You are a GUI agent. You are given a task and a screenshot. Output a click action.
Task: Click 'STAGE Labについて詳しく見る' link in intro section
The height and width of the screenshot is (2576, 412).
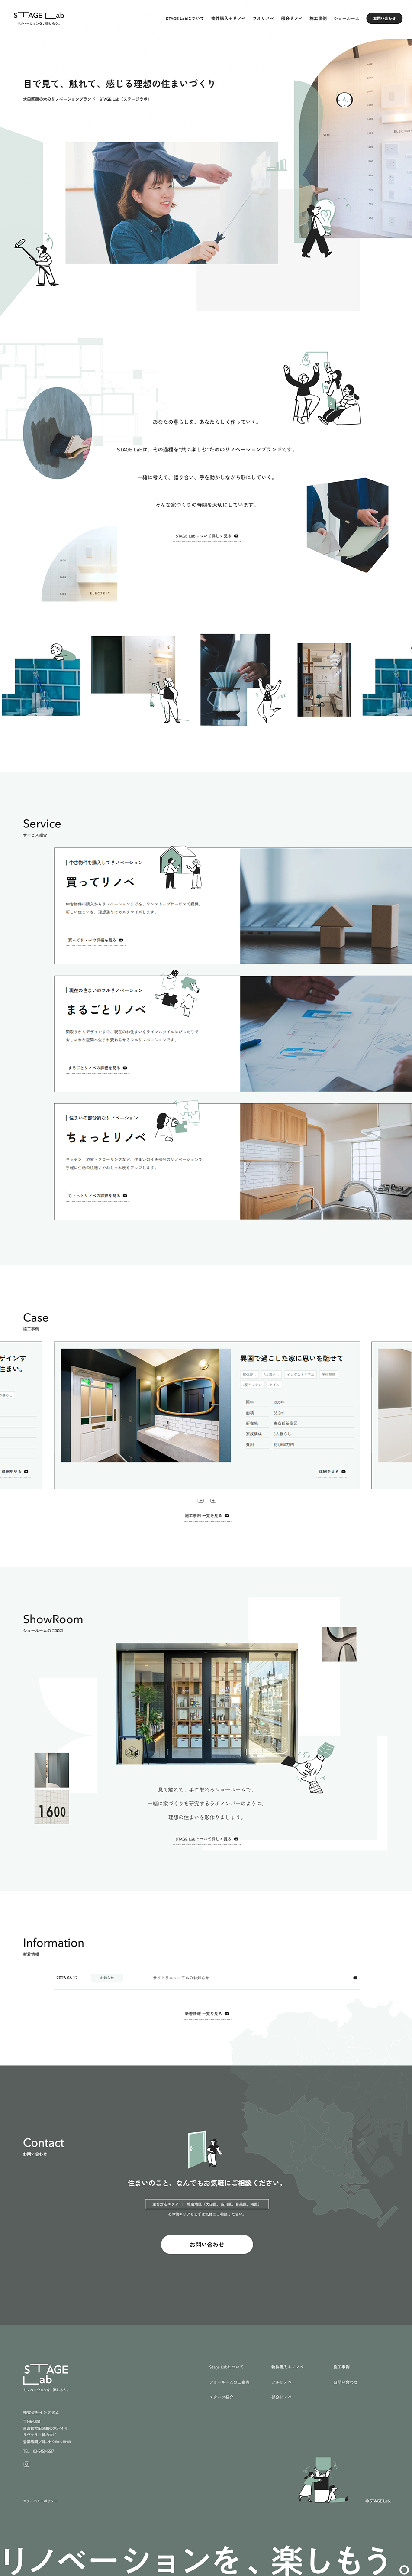pos(206,536)
